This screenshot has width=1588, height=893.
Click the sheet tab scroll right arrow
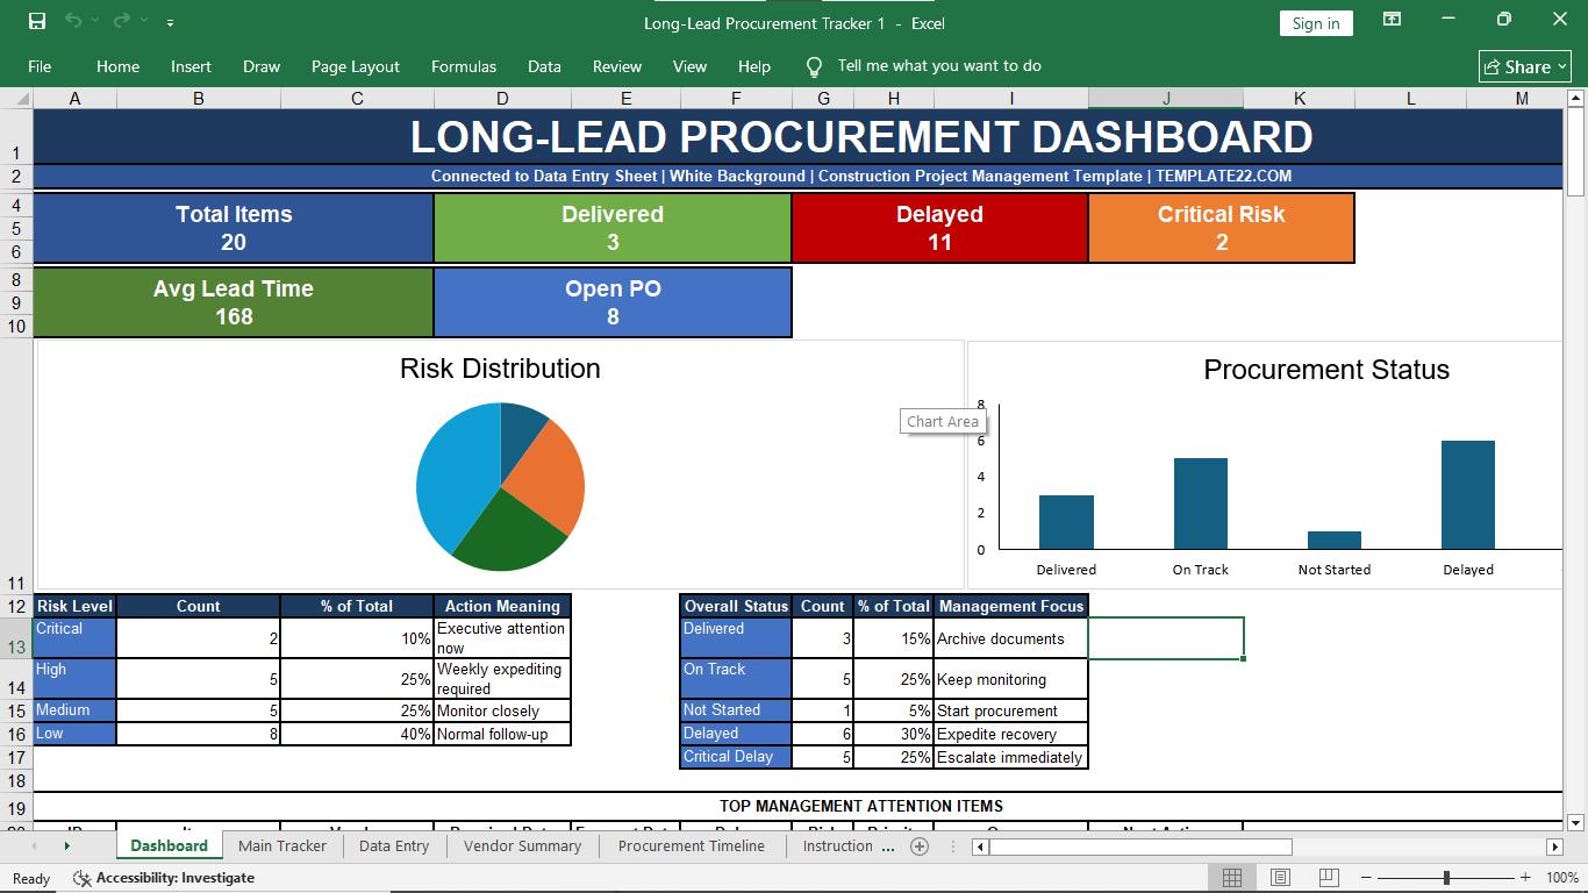point(67,846)
